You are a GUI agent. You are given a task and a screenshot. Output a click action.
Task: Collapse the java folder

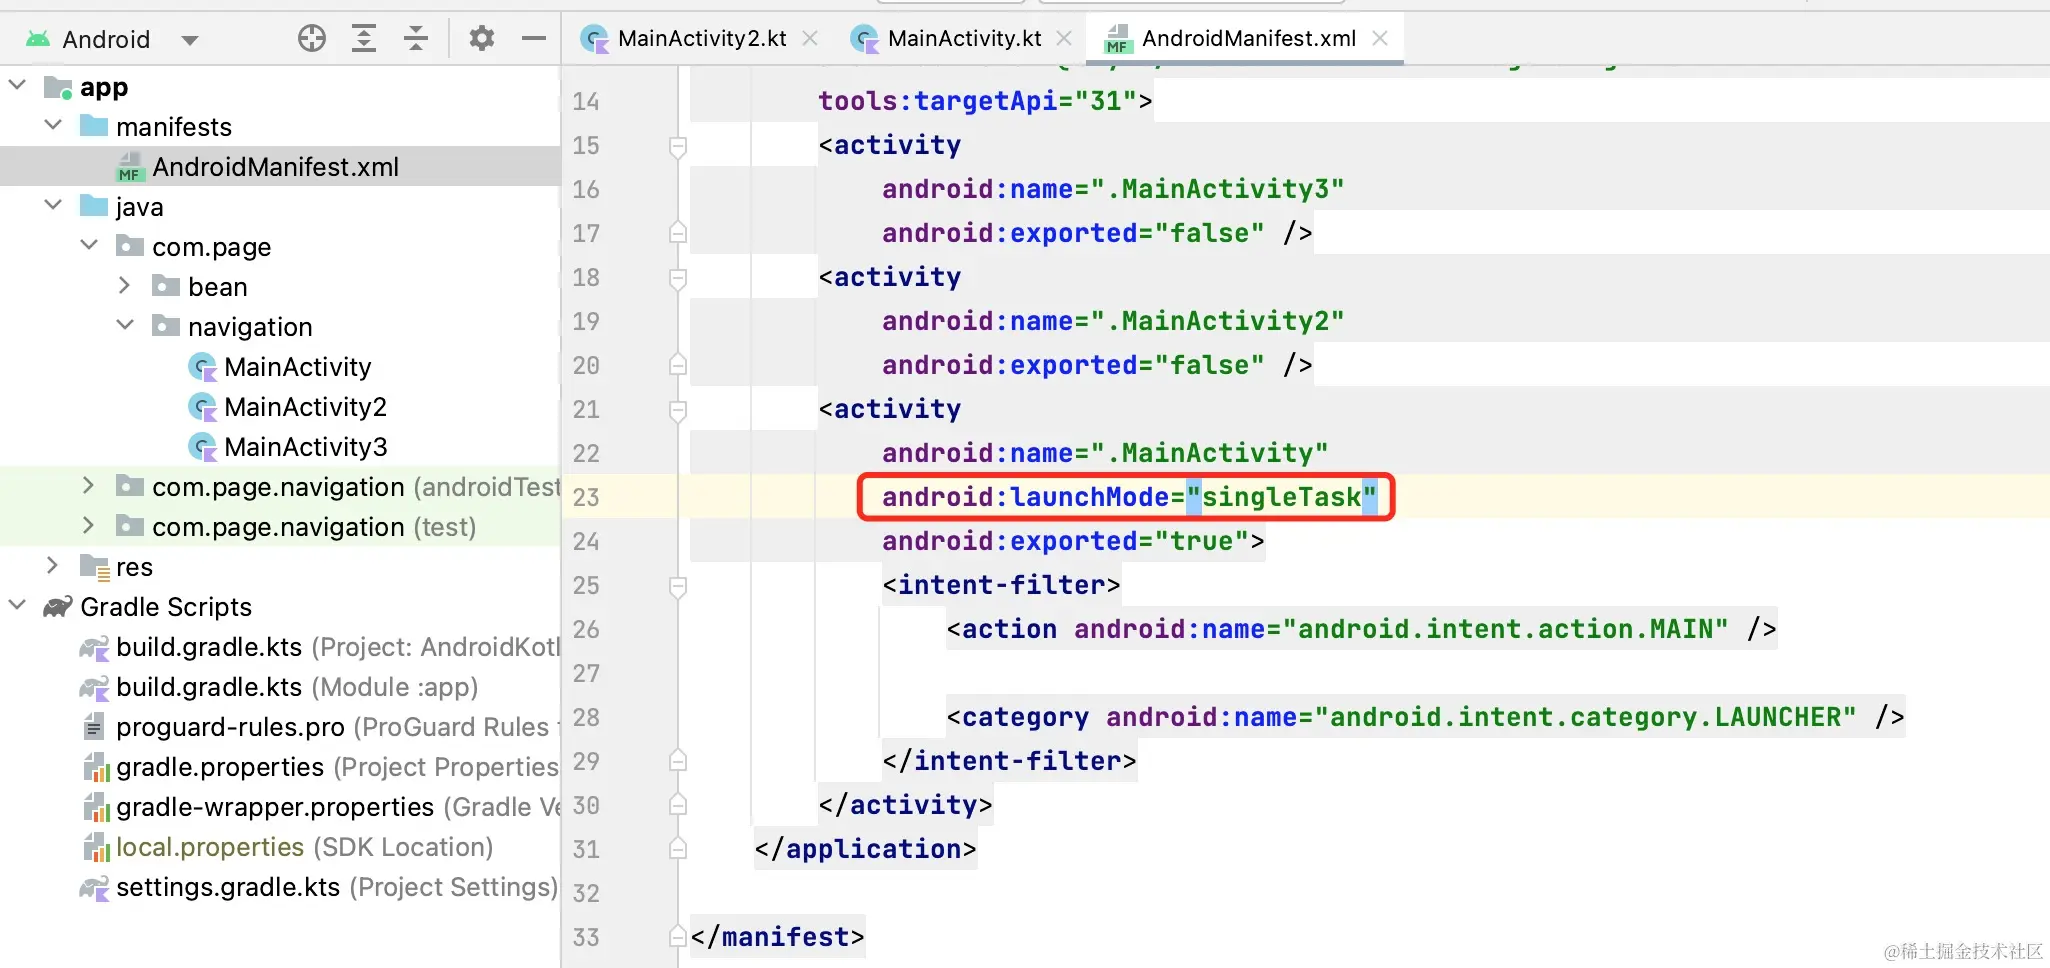coord(53,205)
